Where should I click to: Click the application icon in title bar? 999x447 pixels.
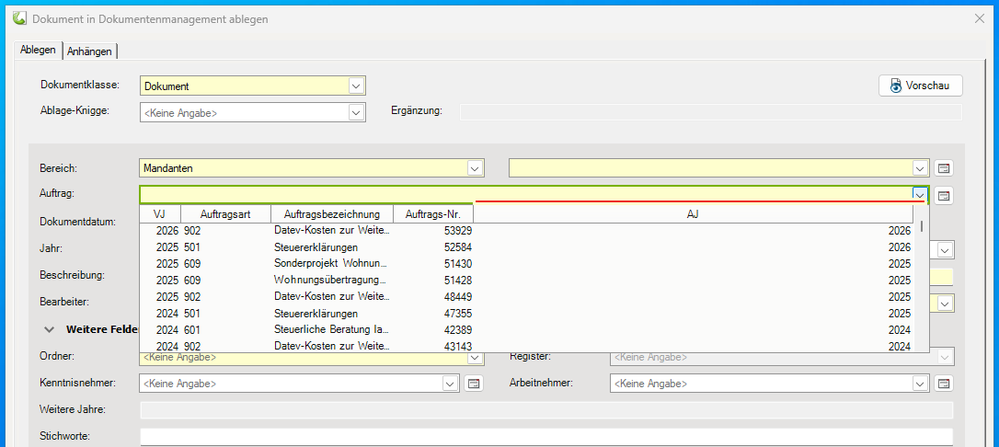(20, 18)
